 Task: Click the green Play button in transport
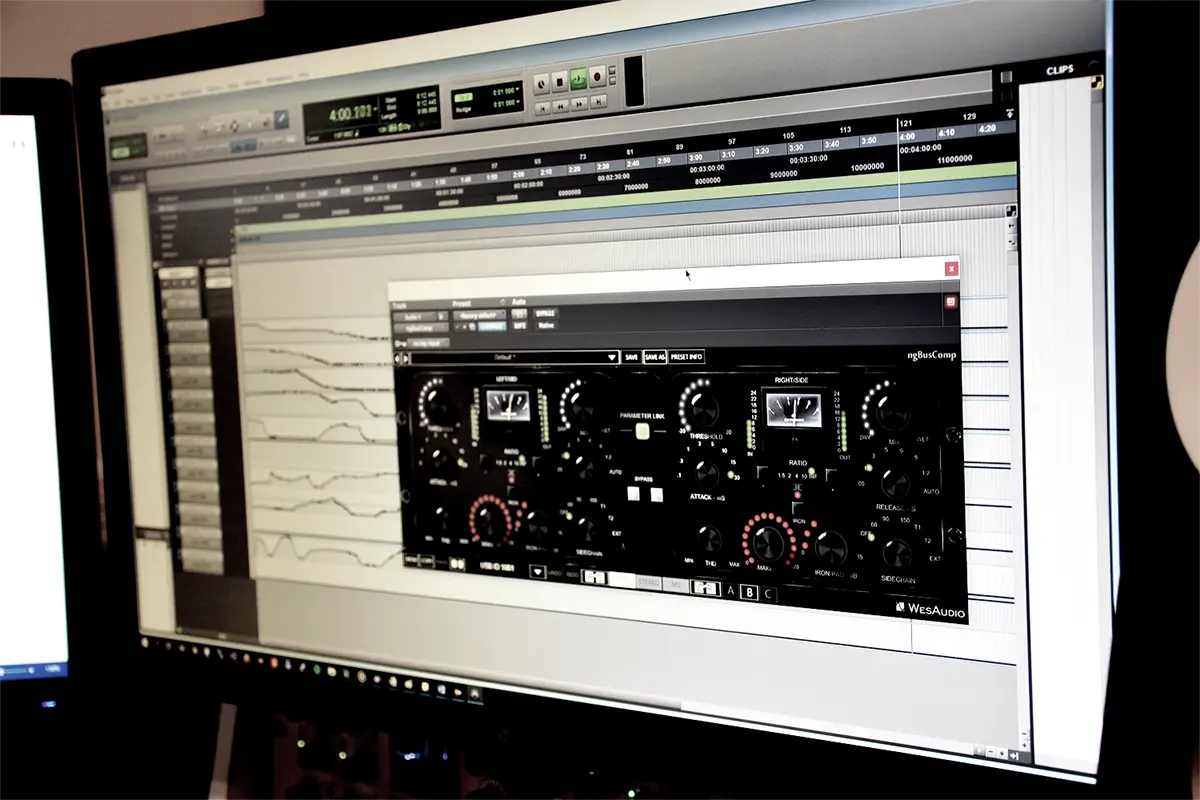(578, 80)
